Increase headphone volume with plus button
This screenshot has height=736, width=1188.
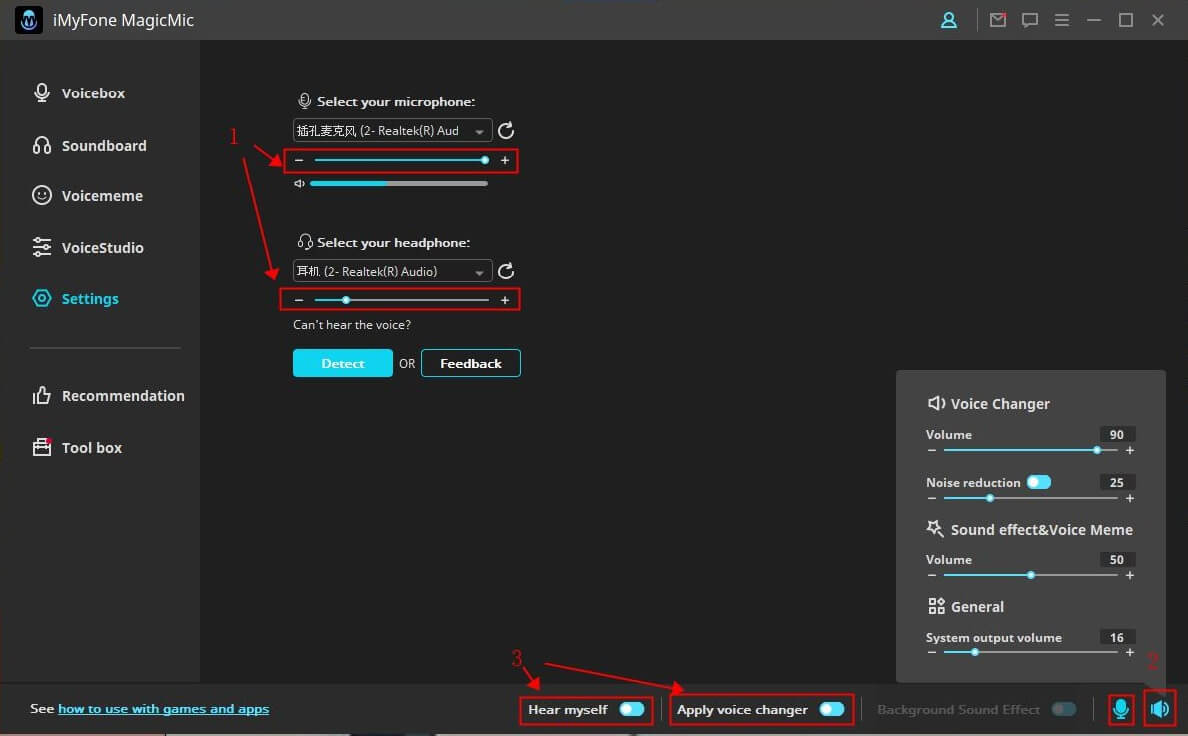pyautogui.click(x=505, y=300)
